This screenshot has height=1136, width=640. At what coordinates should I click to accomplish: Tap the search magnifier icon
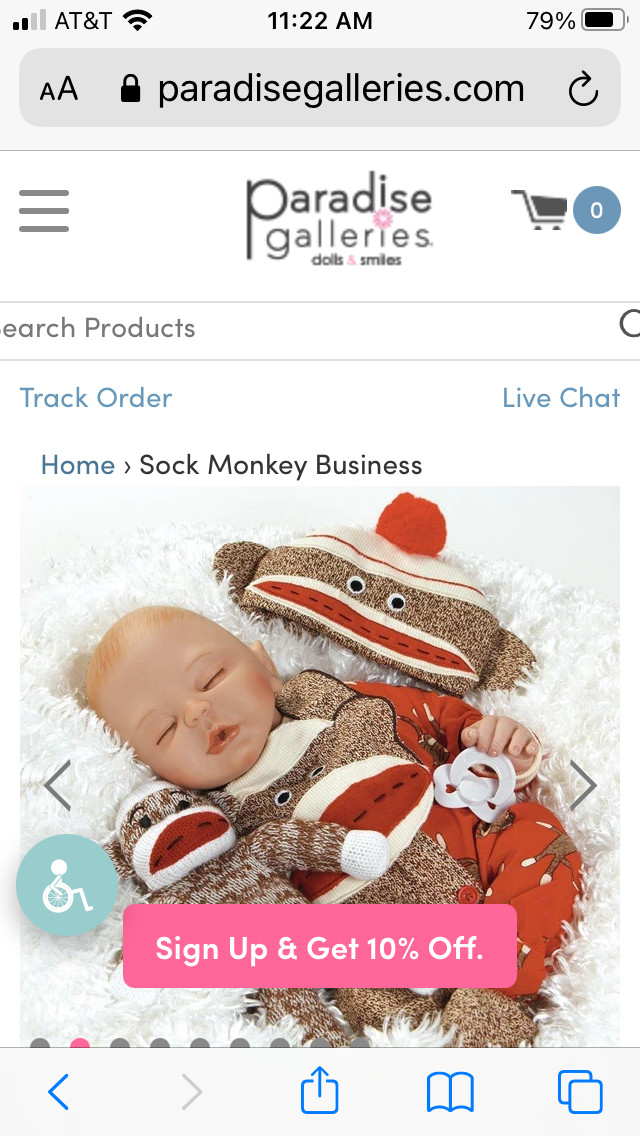[x=630, y=324]
